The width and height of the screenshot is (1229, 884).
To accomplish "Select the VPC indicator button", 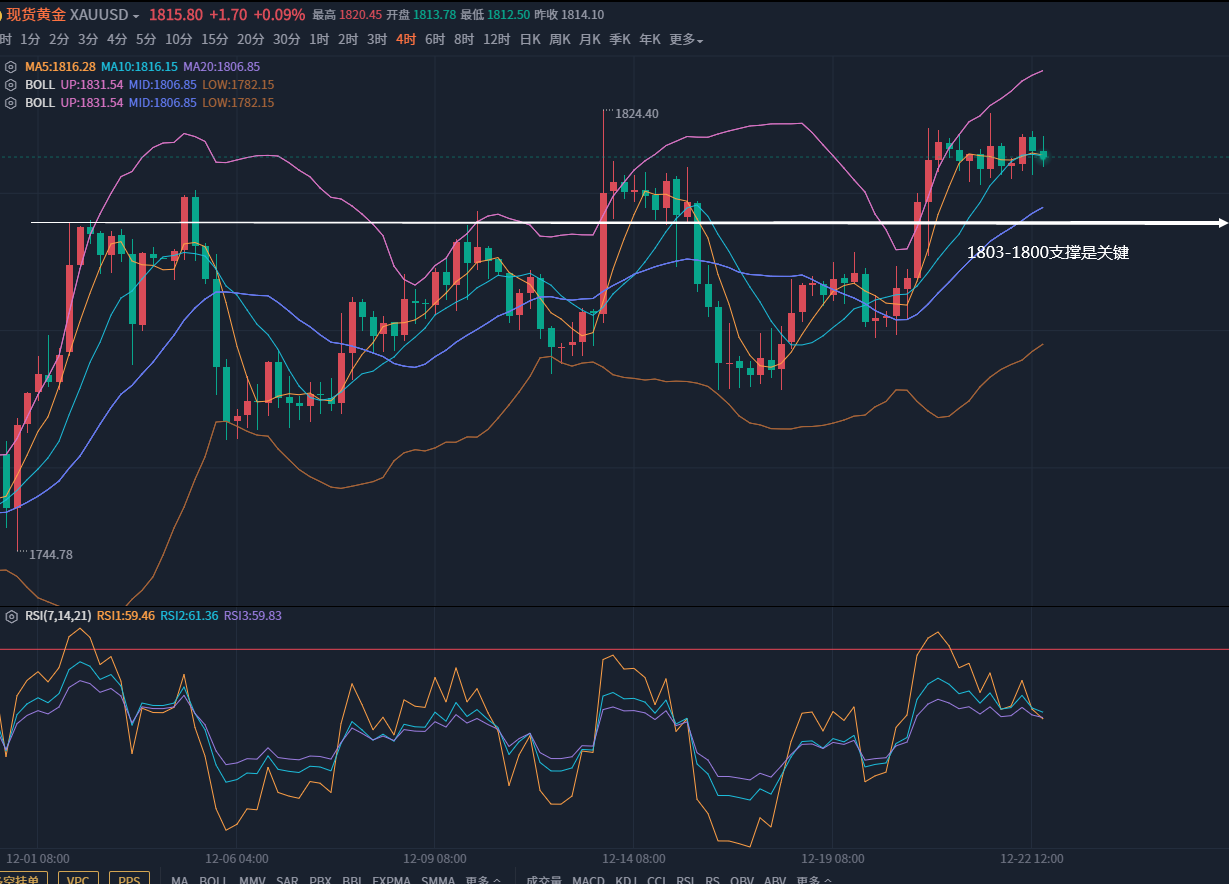I will [78, 879].
